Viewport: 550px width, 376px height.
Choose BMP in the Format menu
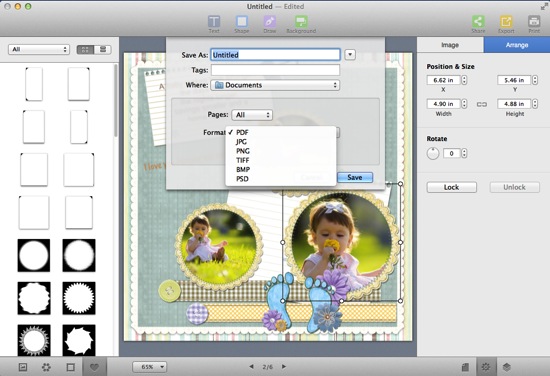281,169
